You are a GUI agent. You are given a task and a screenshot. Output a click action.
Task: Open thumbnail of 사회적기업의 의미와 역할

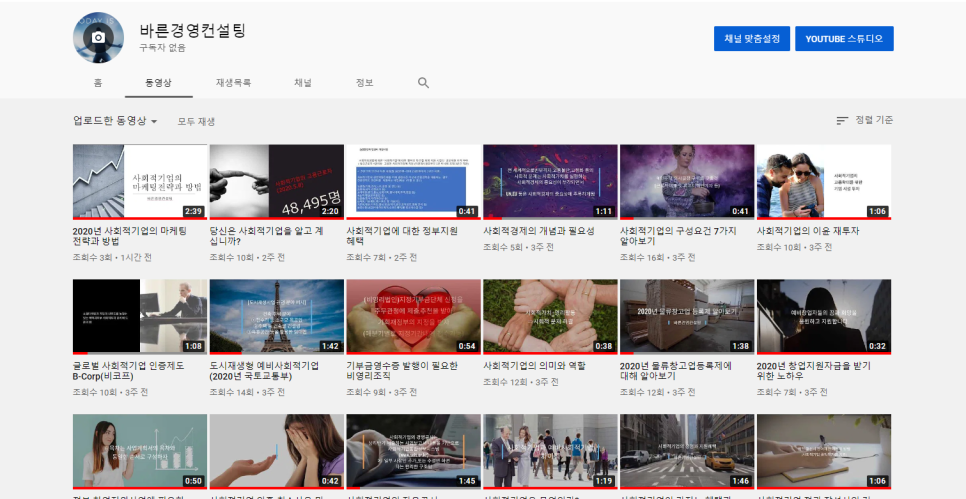[x=550, y=317]
